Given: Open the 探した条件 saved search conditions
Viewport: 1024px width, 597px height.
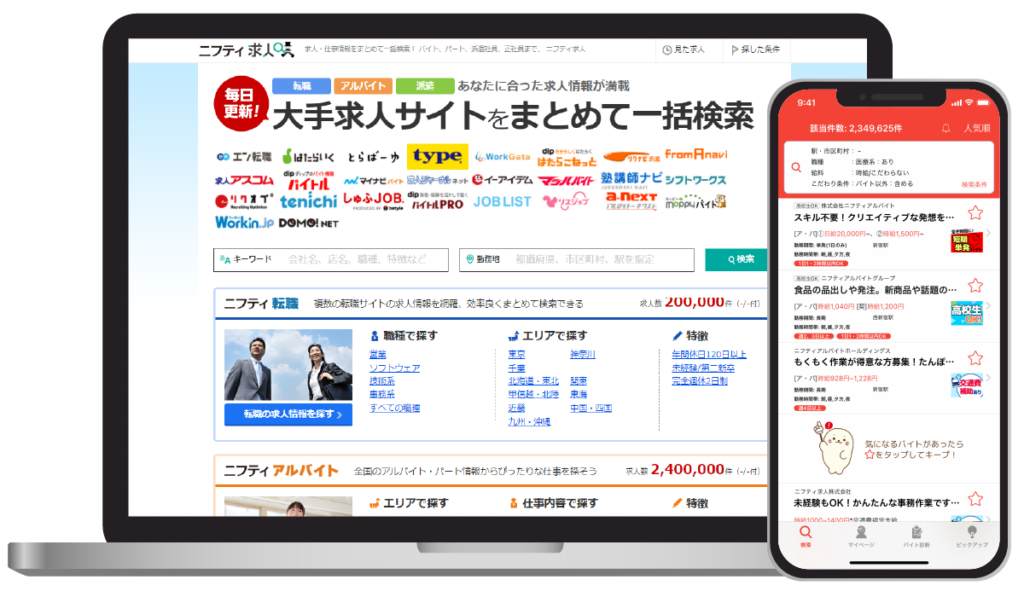Looking at the screenshot, I should (756, 50).
